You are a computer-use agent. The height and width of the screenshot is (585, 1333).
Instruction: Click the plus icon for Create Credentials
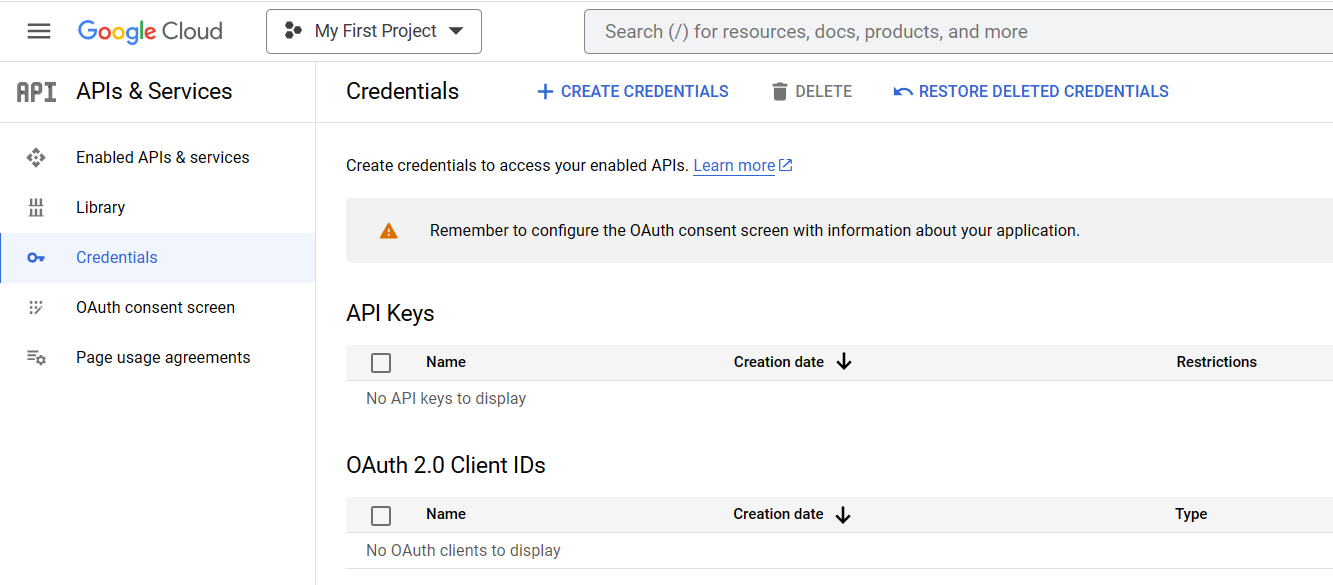545,92
